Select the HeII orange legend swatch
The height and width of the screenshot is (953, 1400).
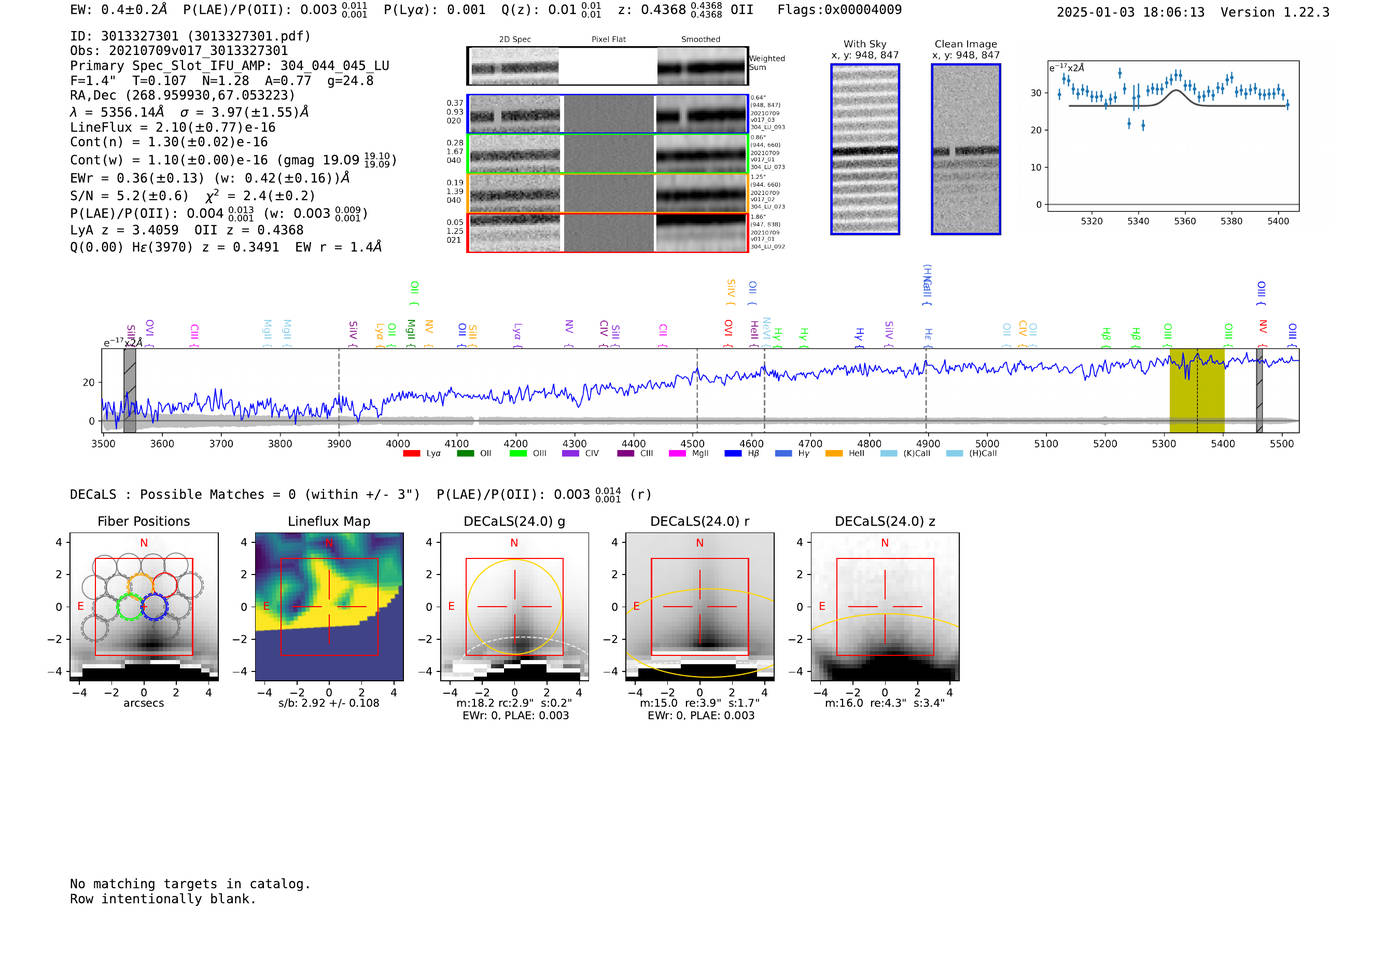[834, 454]
